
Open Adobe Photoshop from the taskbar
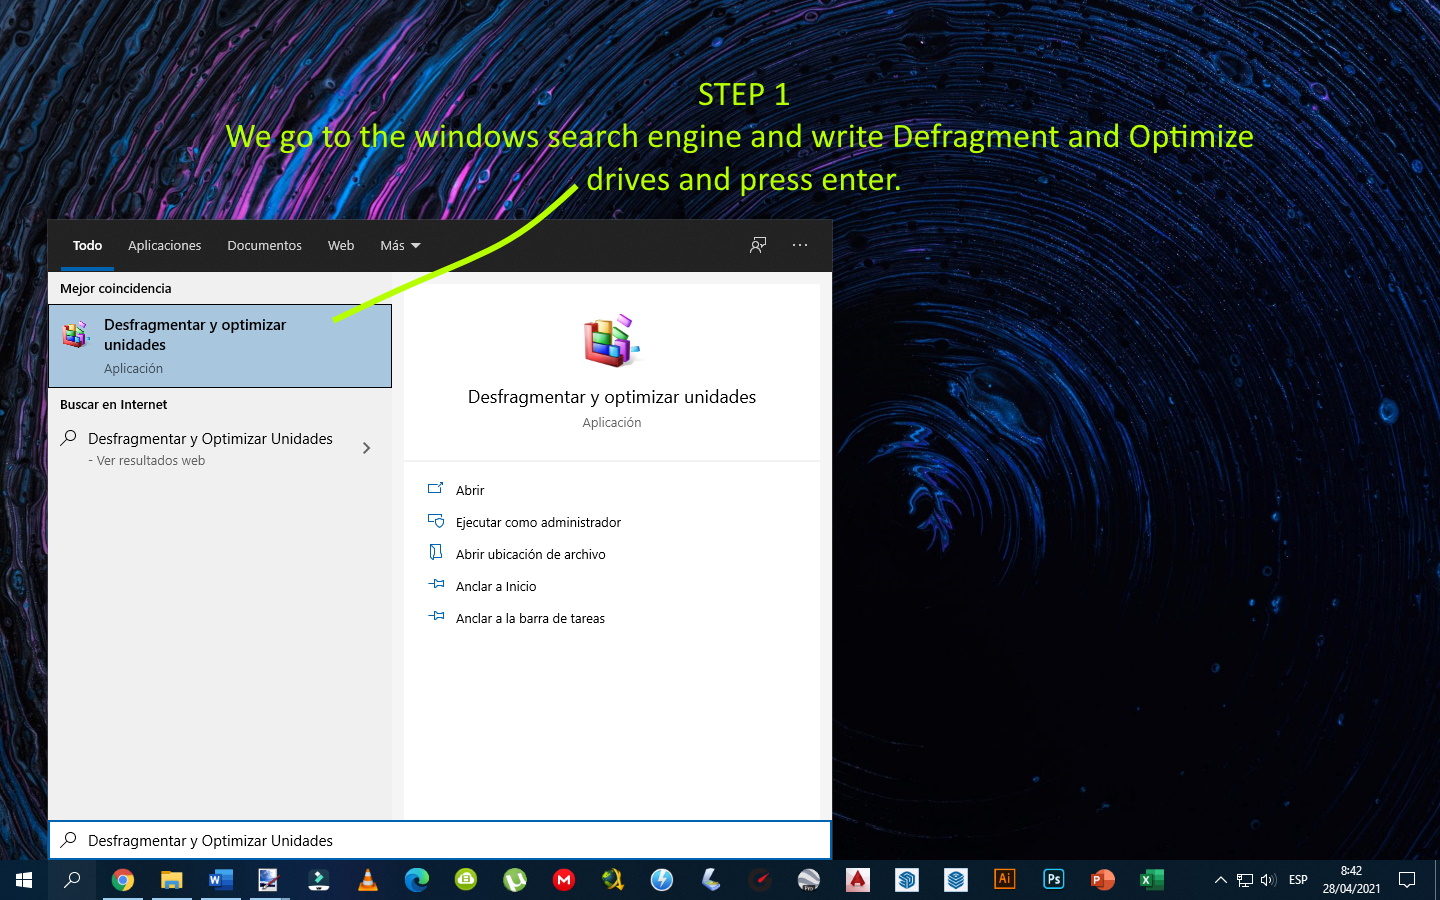1053,880
